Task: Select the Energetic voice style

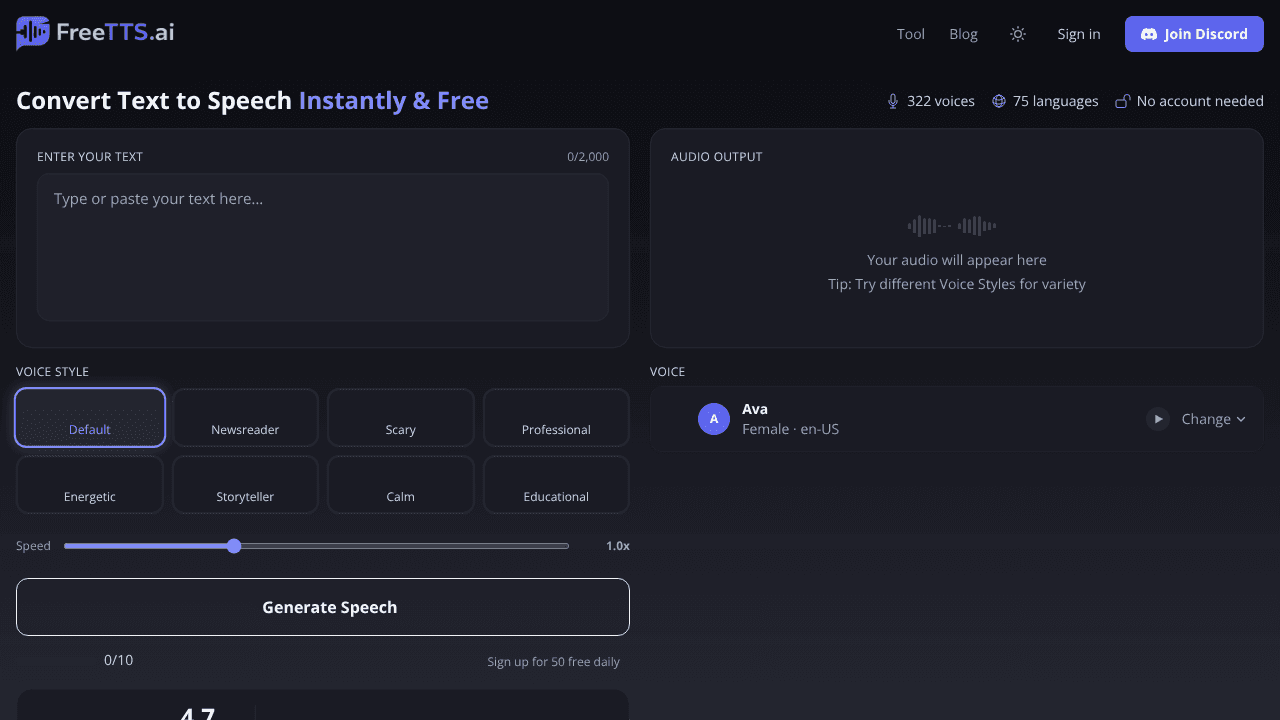Action: pyautogui.click(x=90, y=484)
